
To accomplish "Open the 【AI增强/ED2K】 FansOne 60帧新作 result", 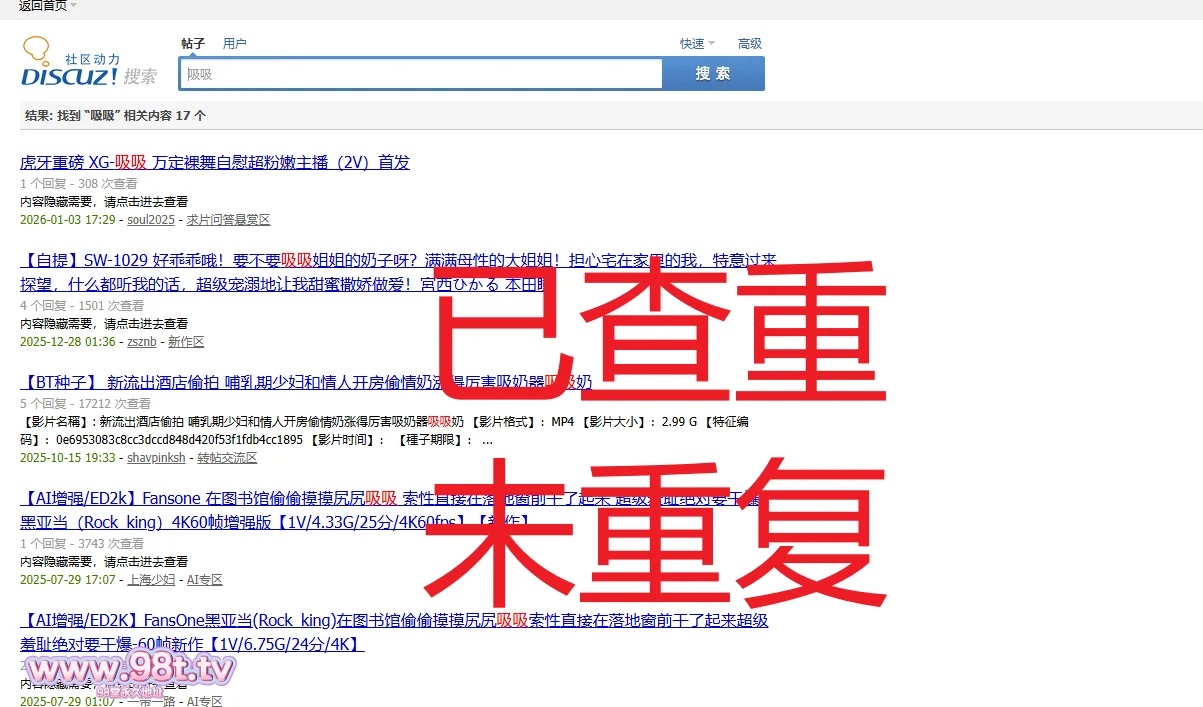I will 250,621.
